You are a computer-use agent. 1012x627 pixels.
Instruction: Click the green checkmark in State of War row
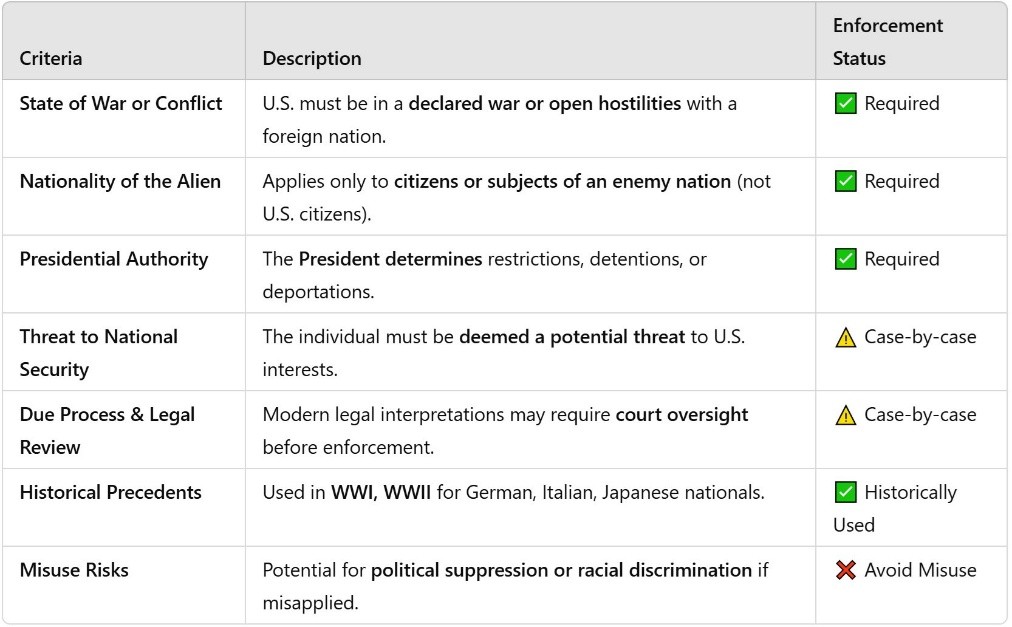coord(845,103)
